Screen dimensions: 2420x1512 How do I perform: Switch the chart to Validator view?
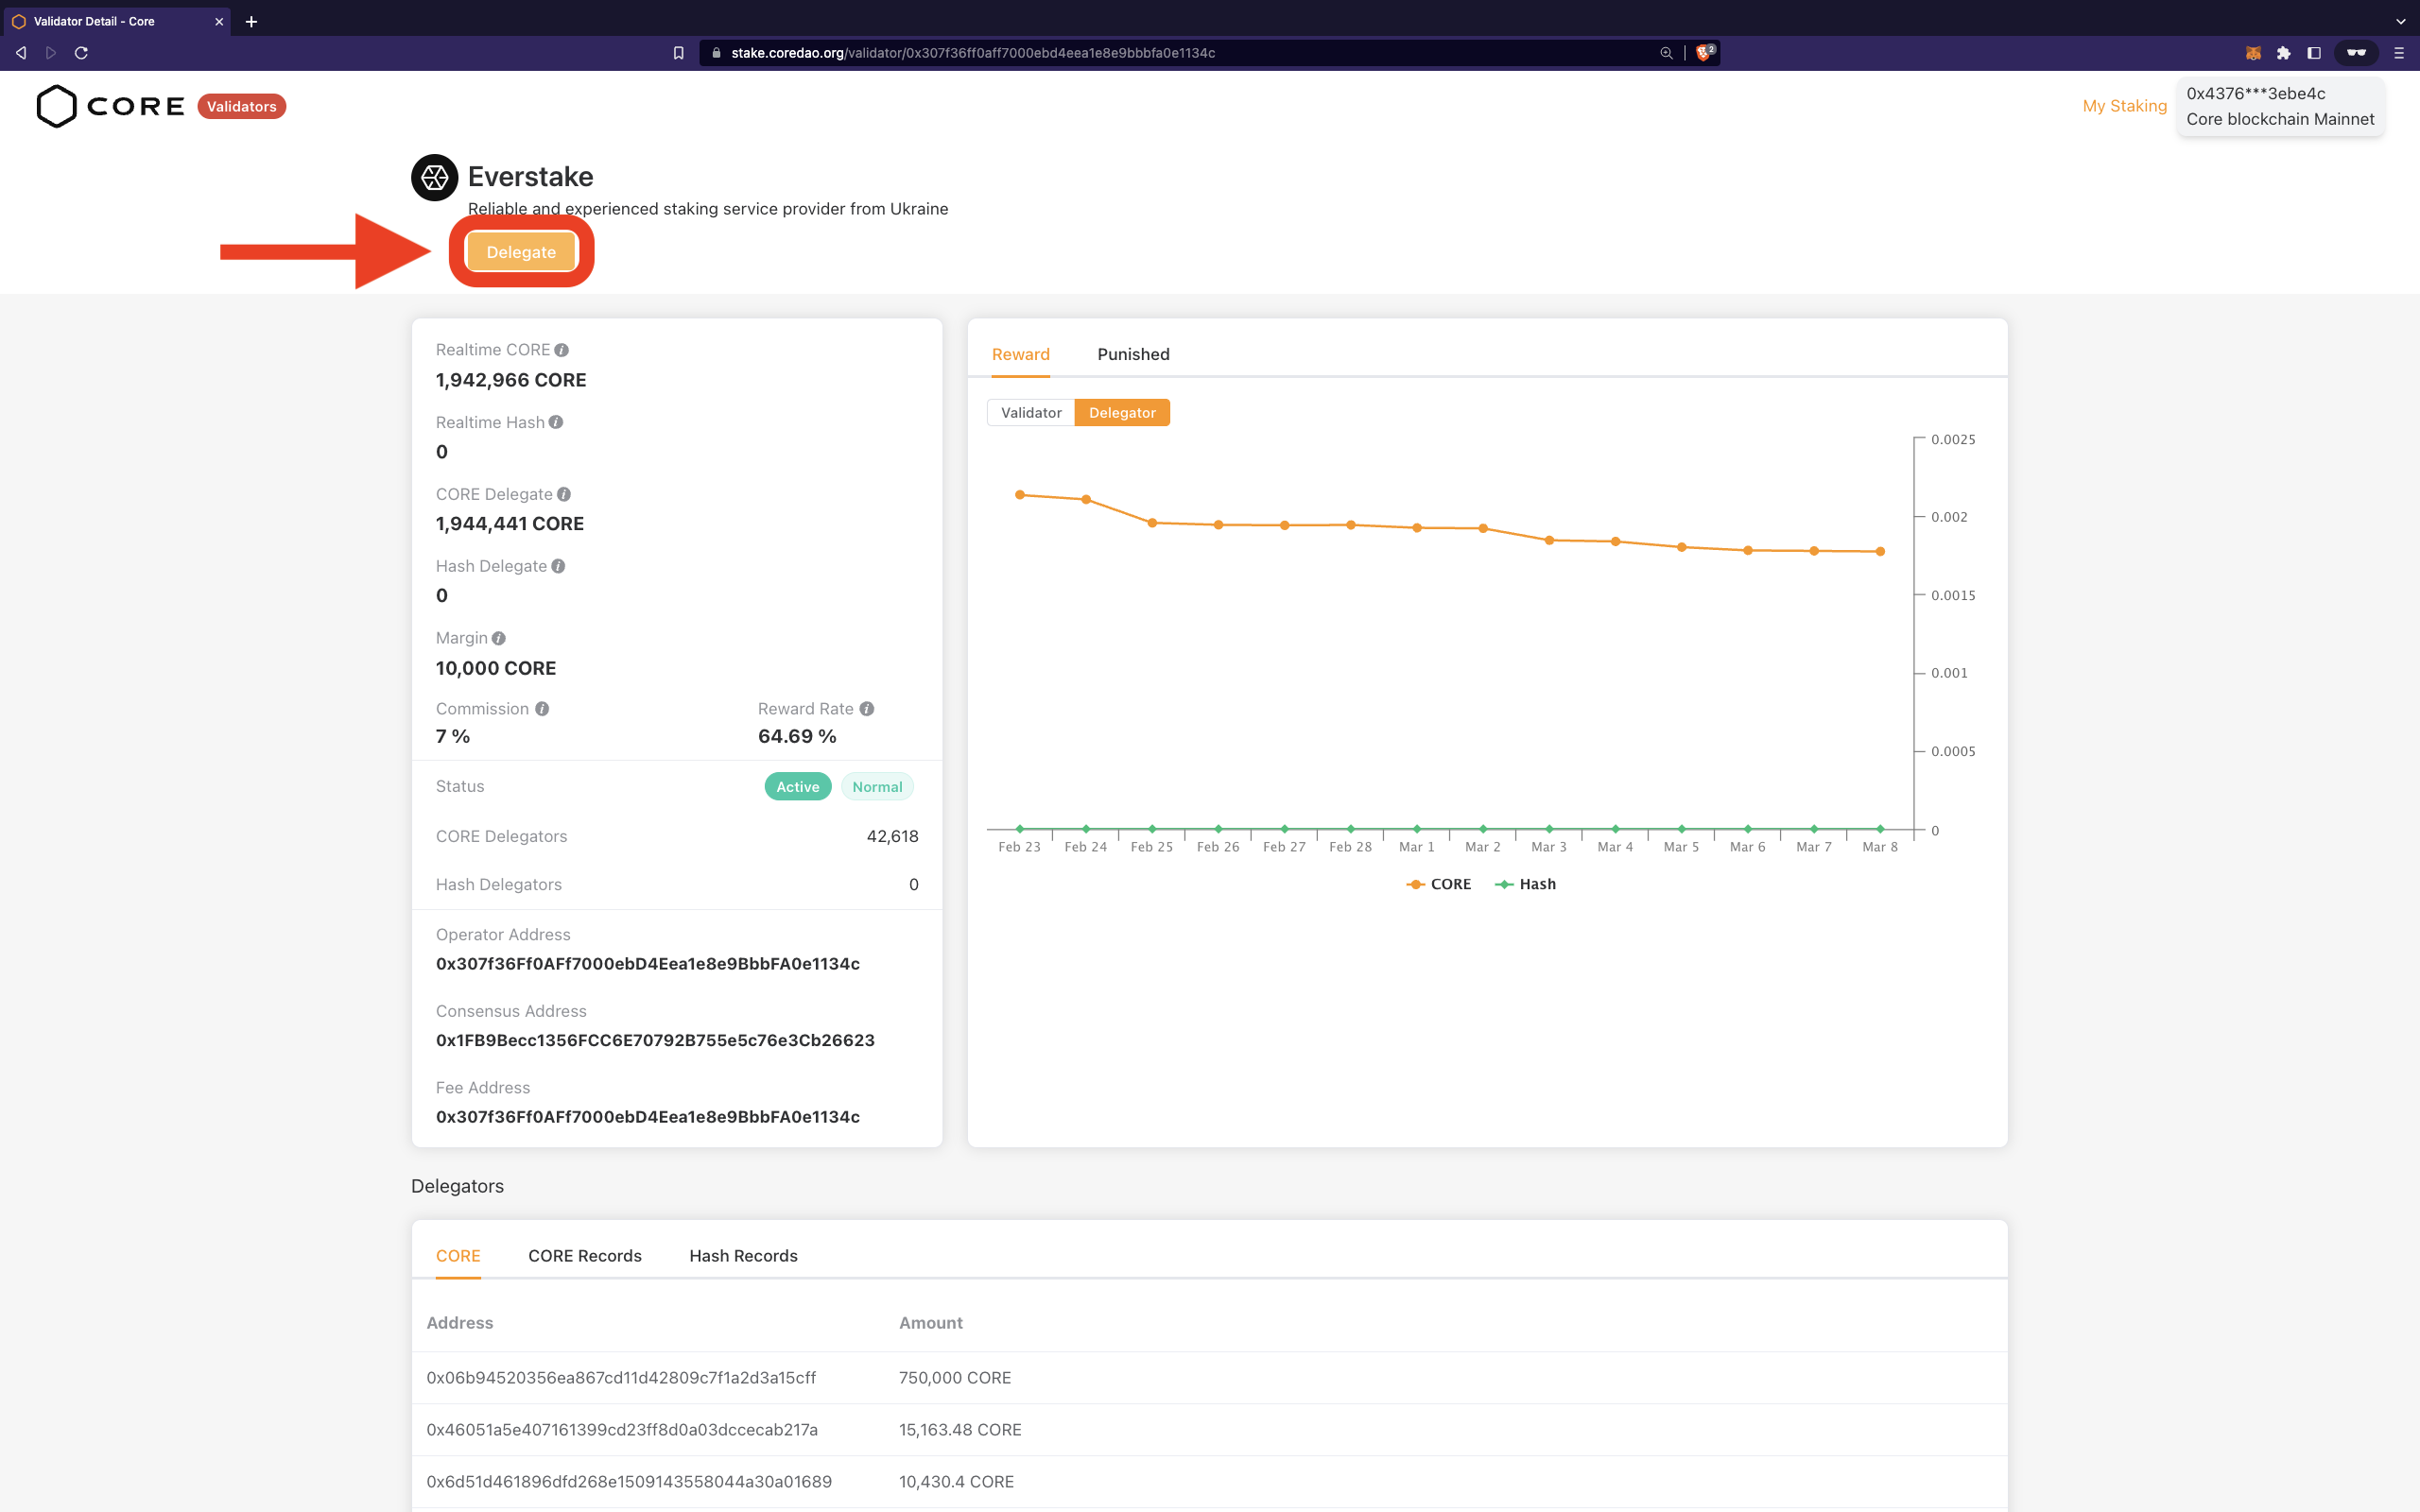coord(1030,412)
